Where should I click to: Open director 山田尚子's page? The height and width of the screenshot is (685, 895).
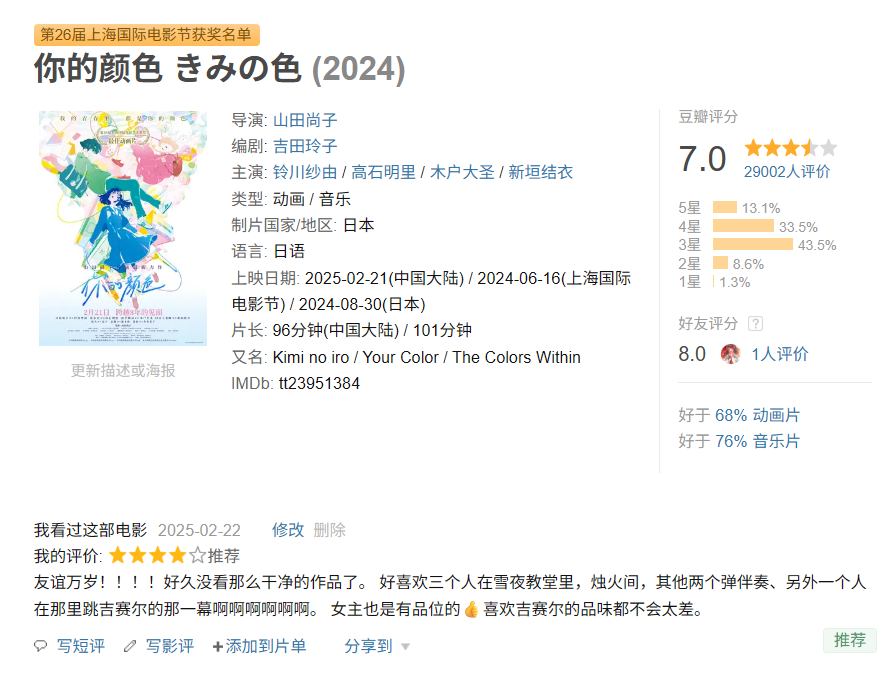(305, 120)
